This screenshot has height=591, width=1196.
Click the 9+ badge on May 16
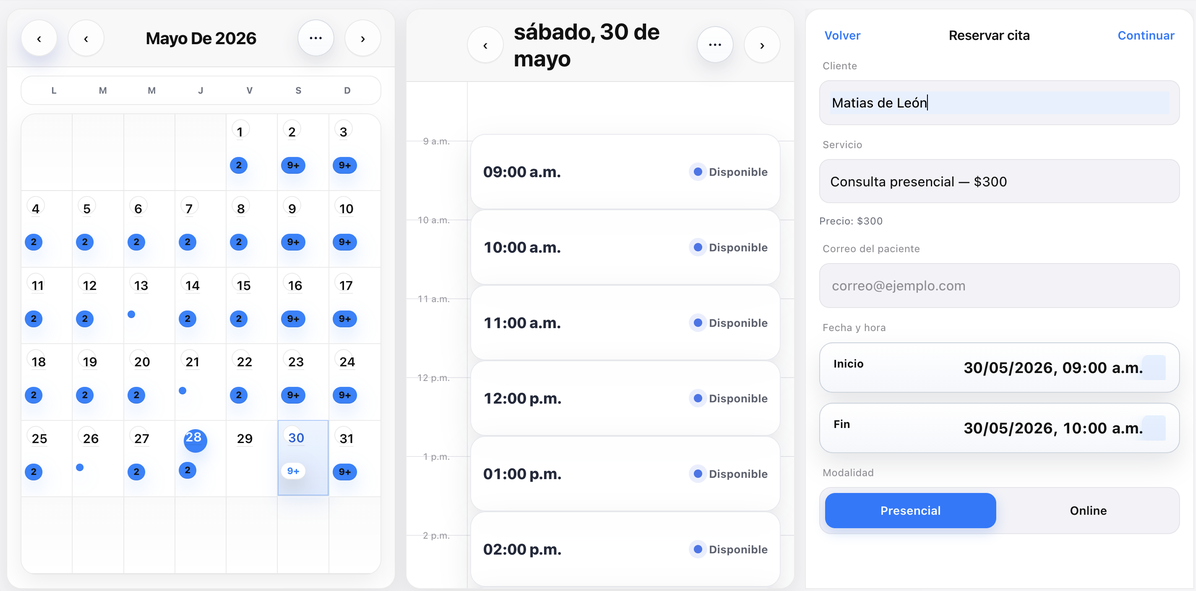[294, 319]
